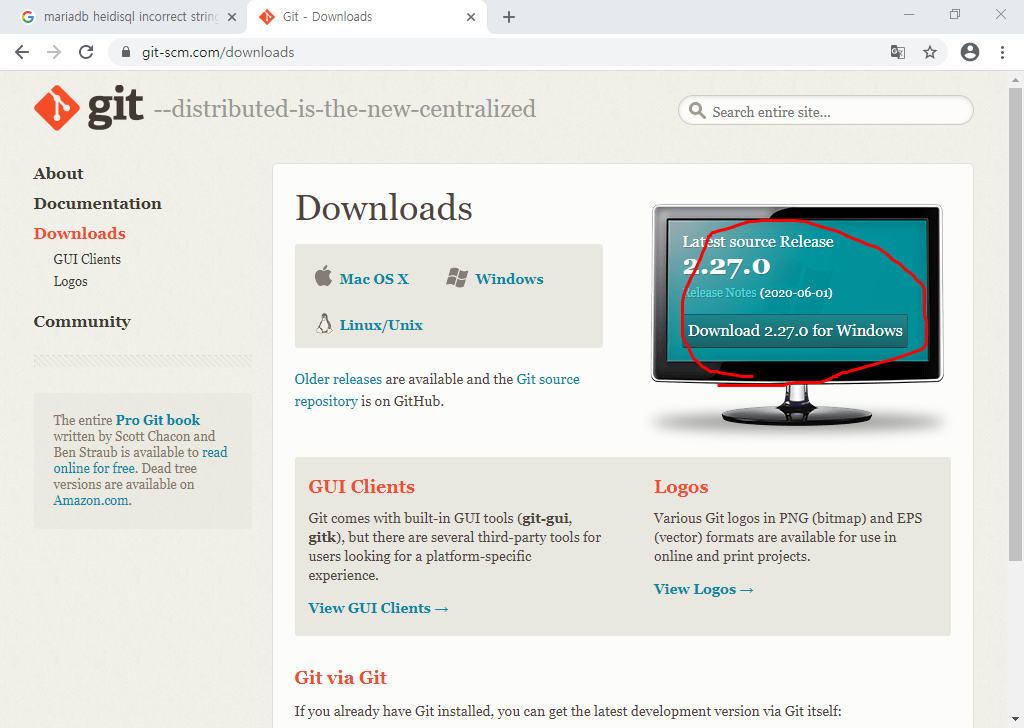Select Downloads in the sidebar

pyautogui.click(x=80, y=234)
